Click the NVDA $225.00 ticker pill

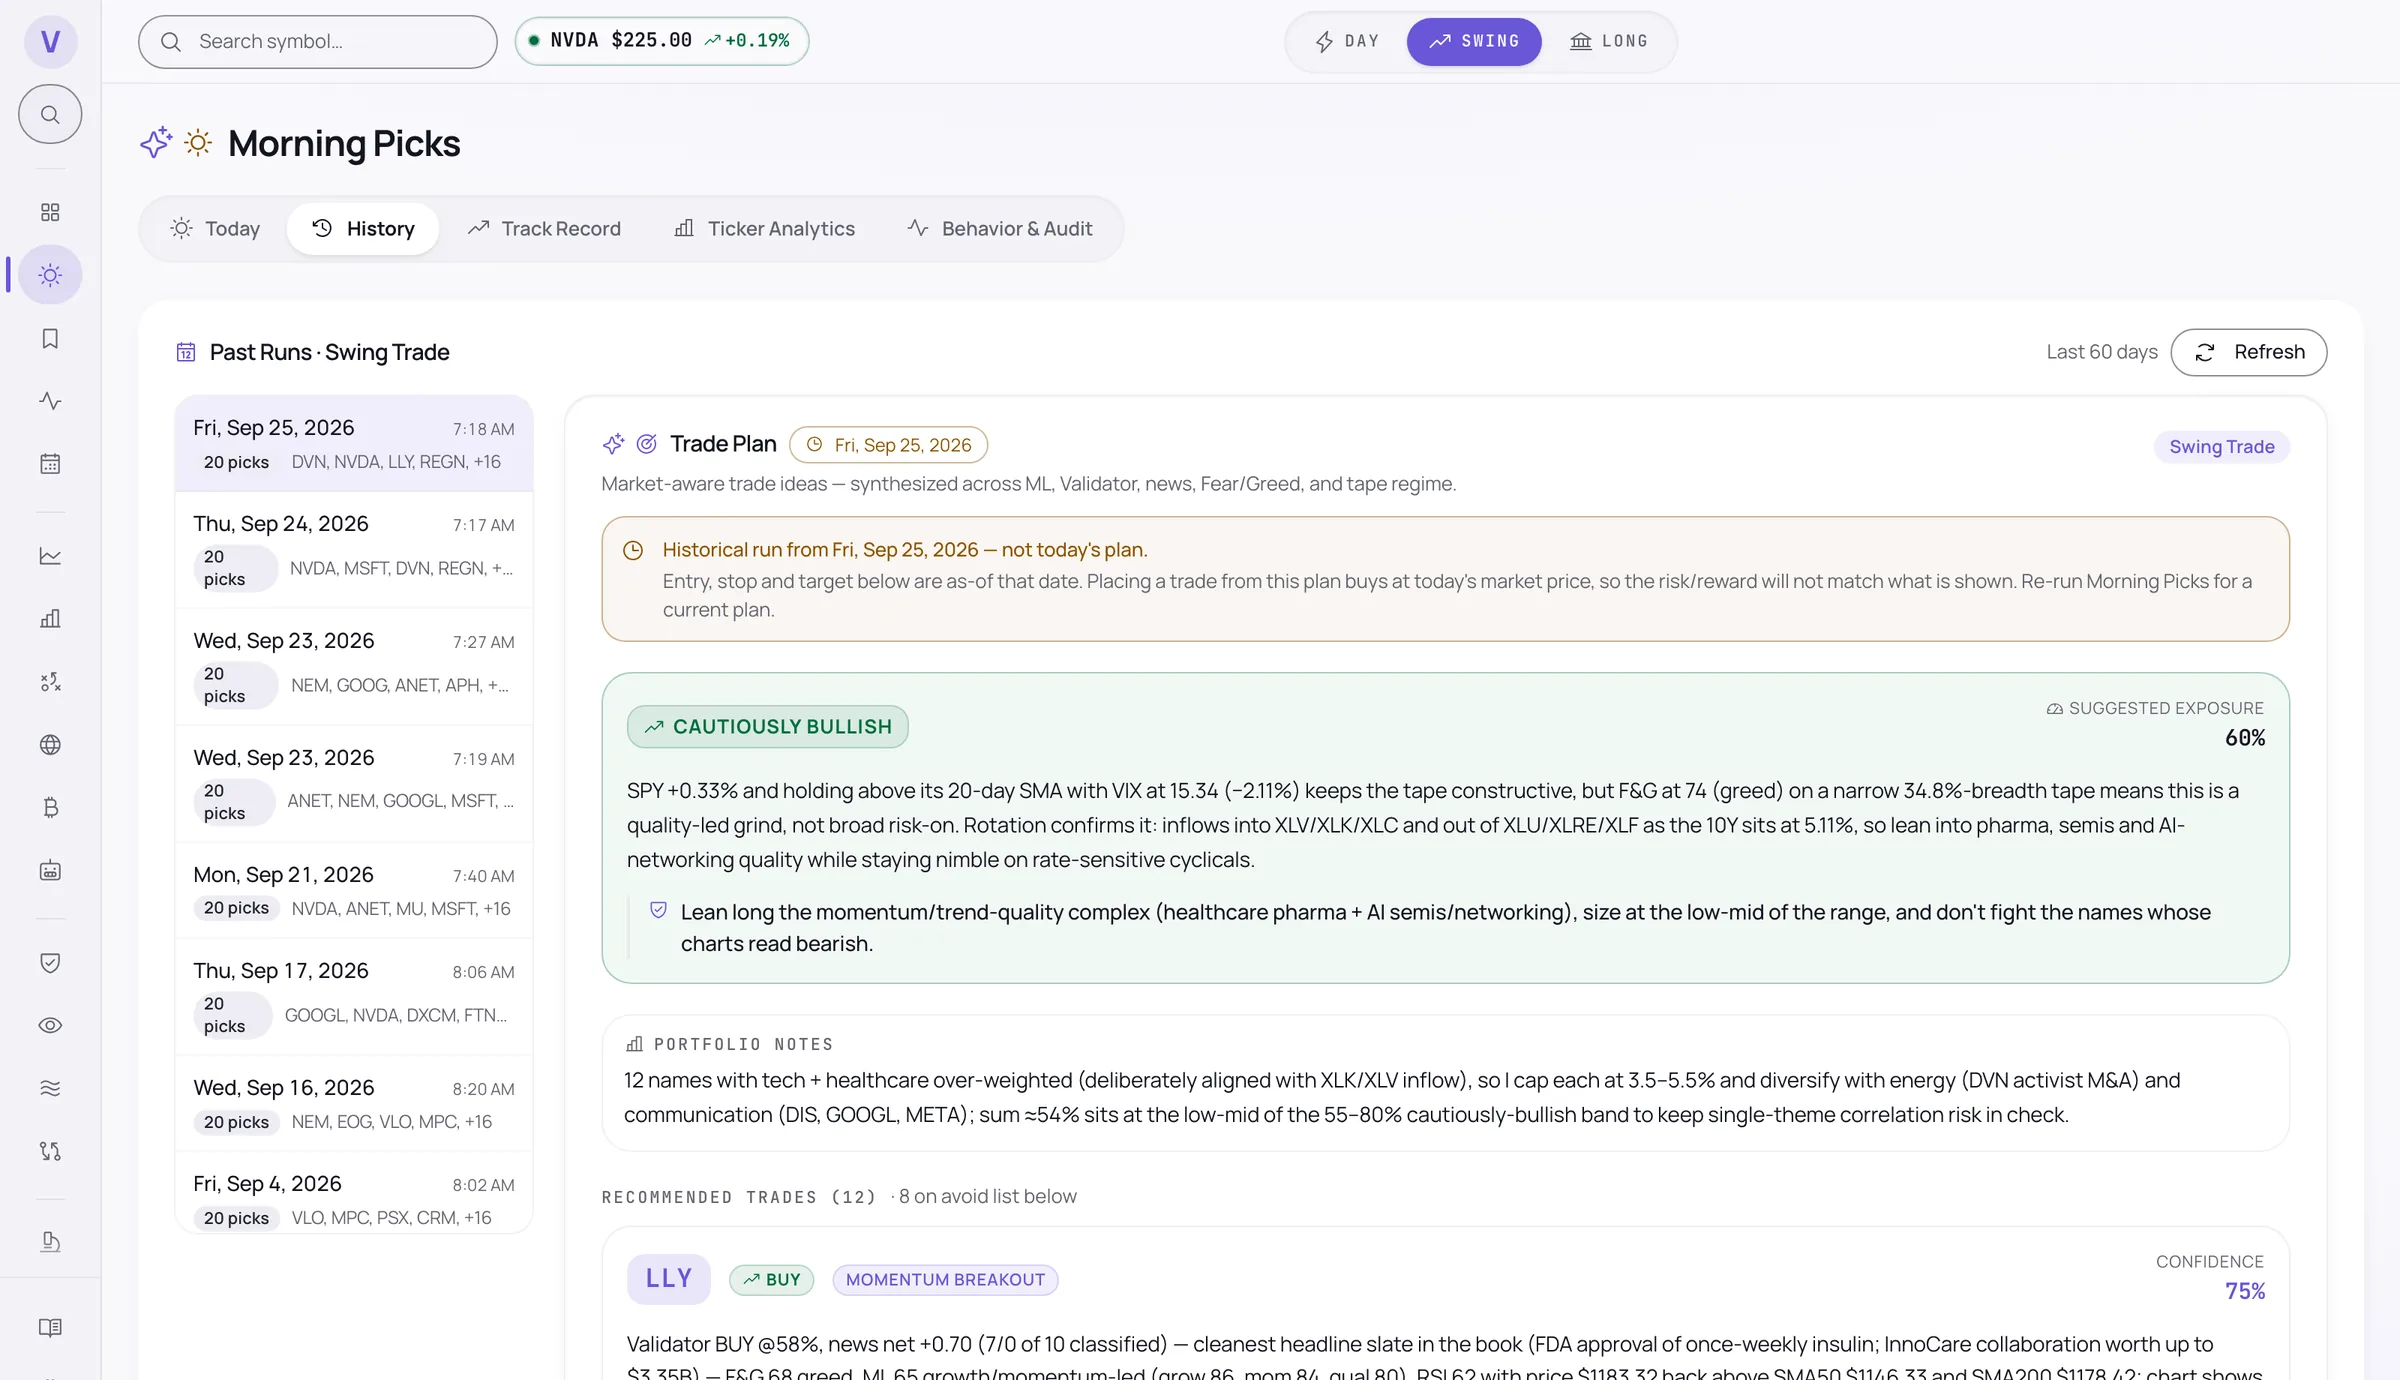pos(662,41)
